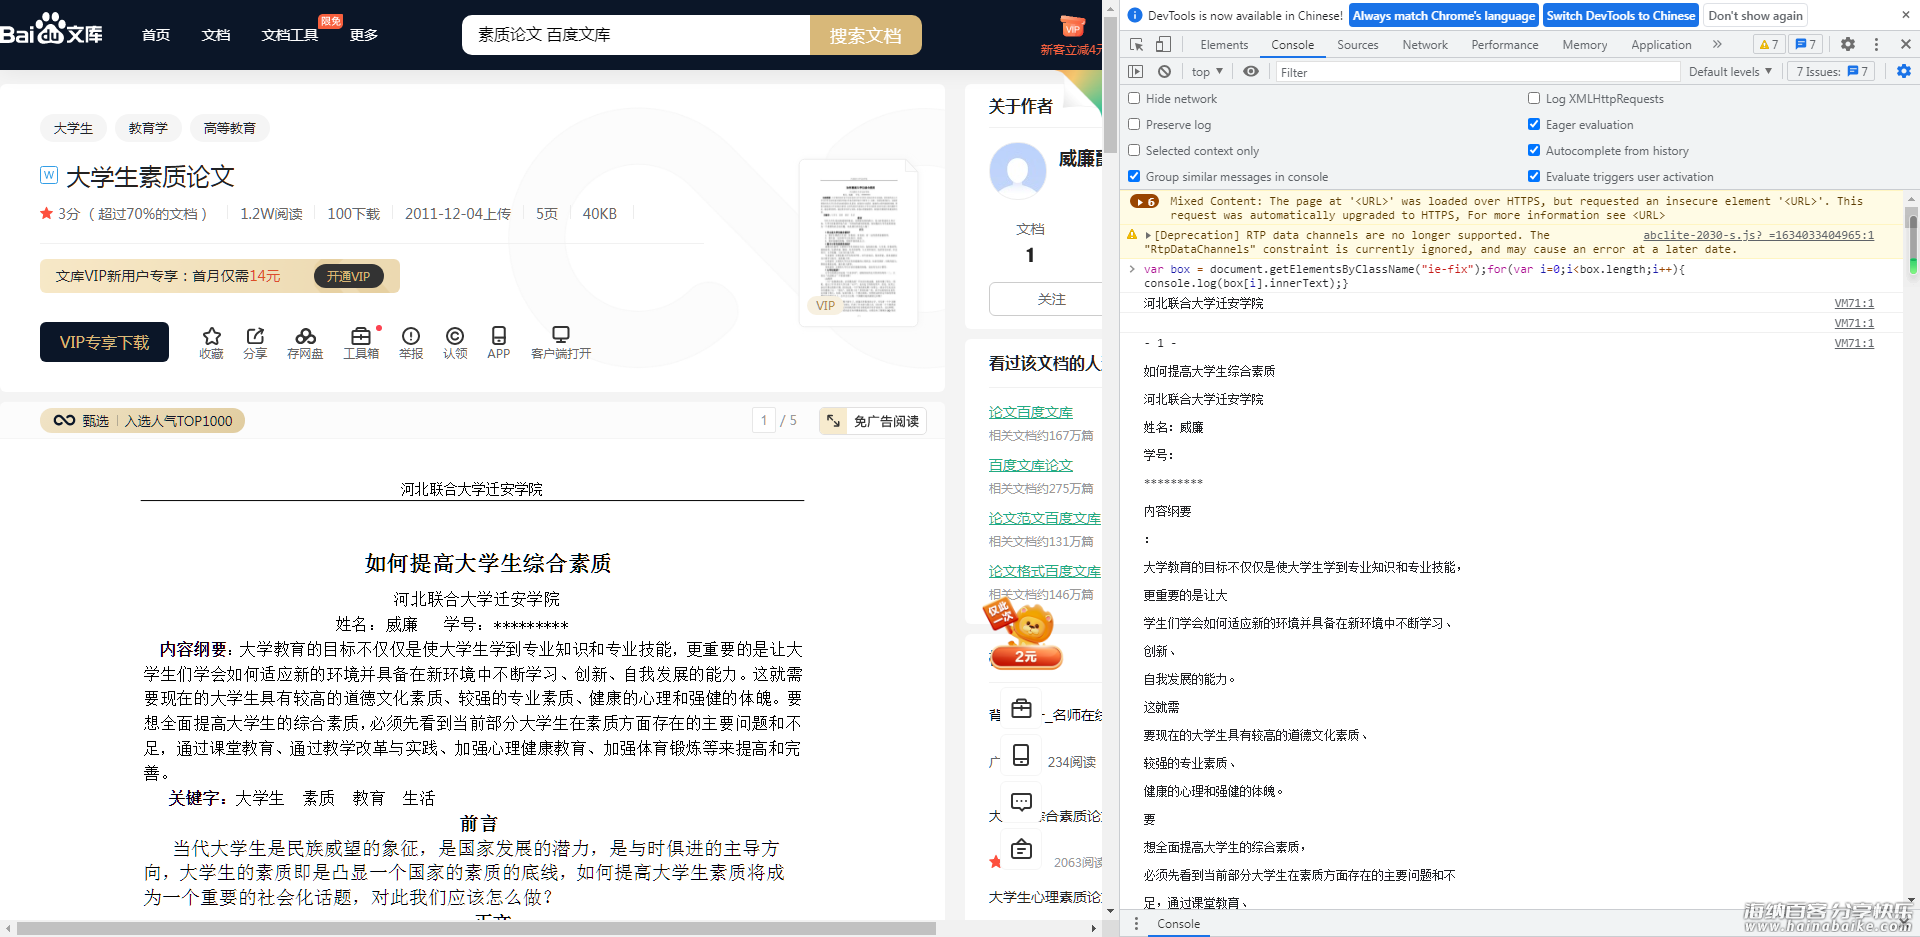Select the inspect element tool in DevTools
This screenshot has height=937, width=1920.
tap(1137, 44)
